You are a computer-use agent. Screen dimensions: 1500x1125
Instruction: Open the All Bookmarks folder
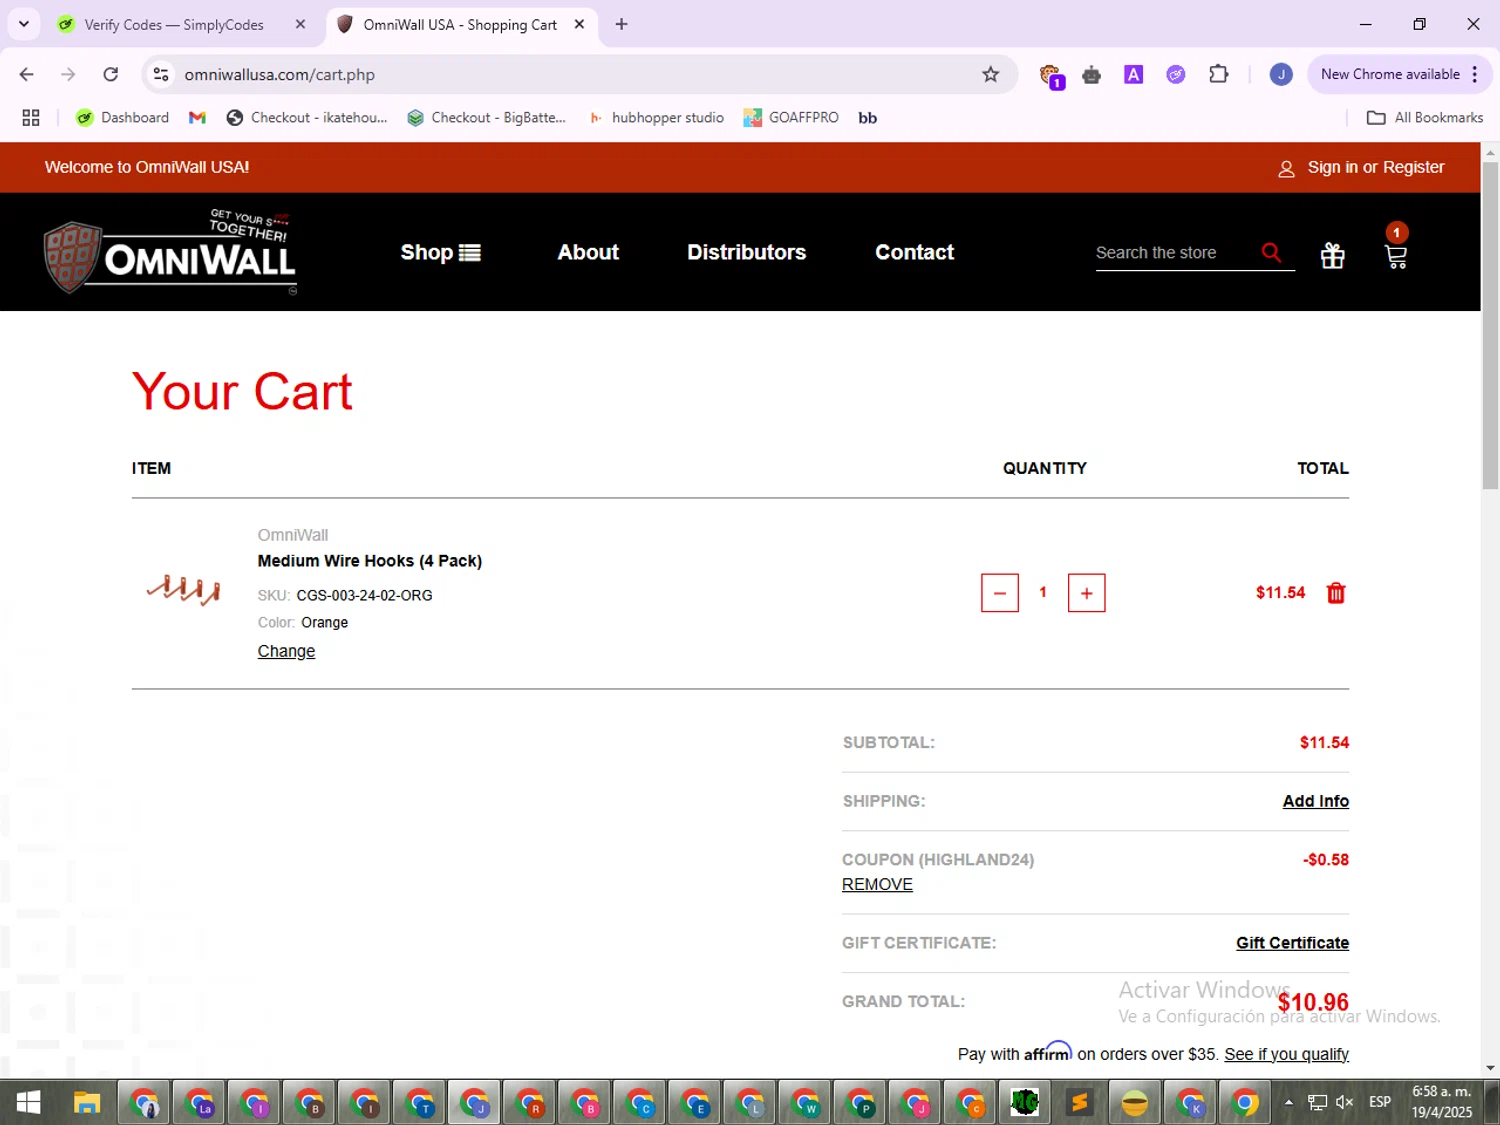point(1425,118)
